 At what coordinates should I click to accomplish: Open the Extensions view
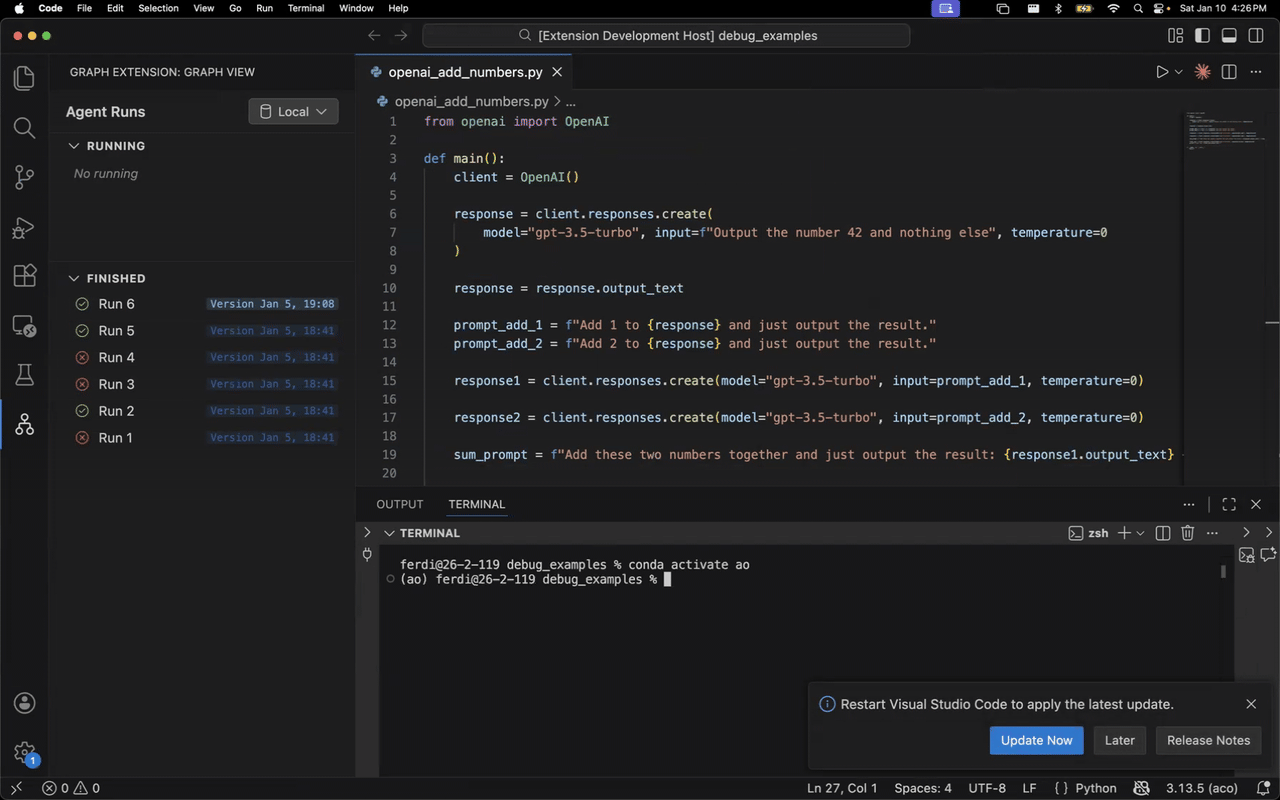coord(24,278)
